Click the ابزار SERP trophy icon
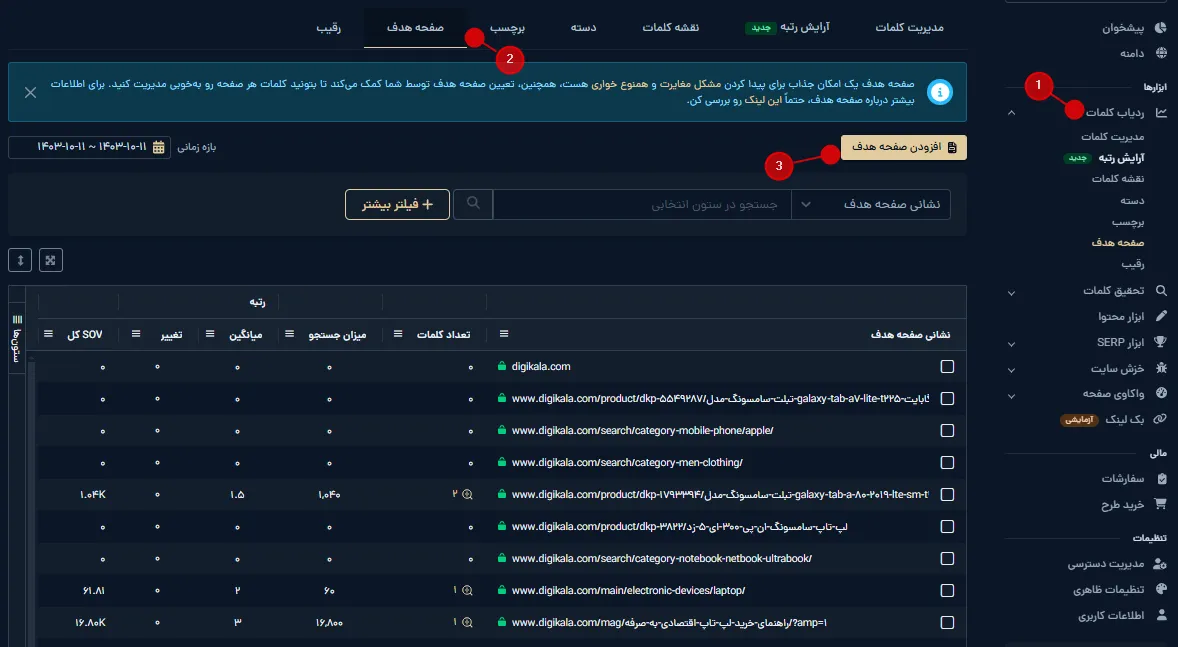 tap(1161, 342)
